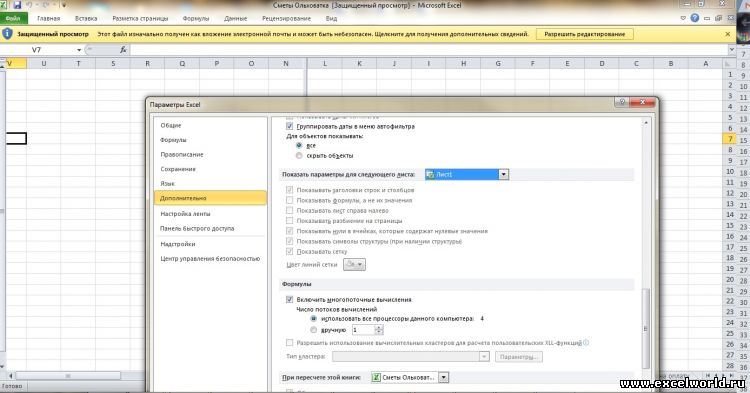Open the gridline color picker dropdown
This screenshot has width=750, height=393.
354,264
